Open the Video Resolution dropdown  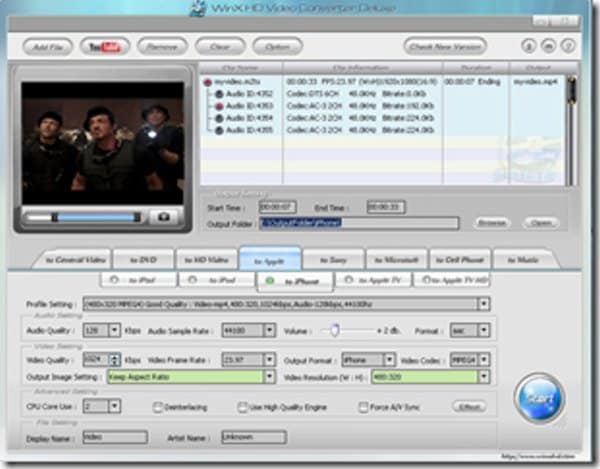pyautogui.click(x=484, y=377)
